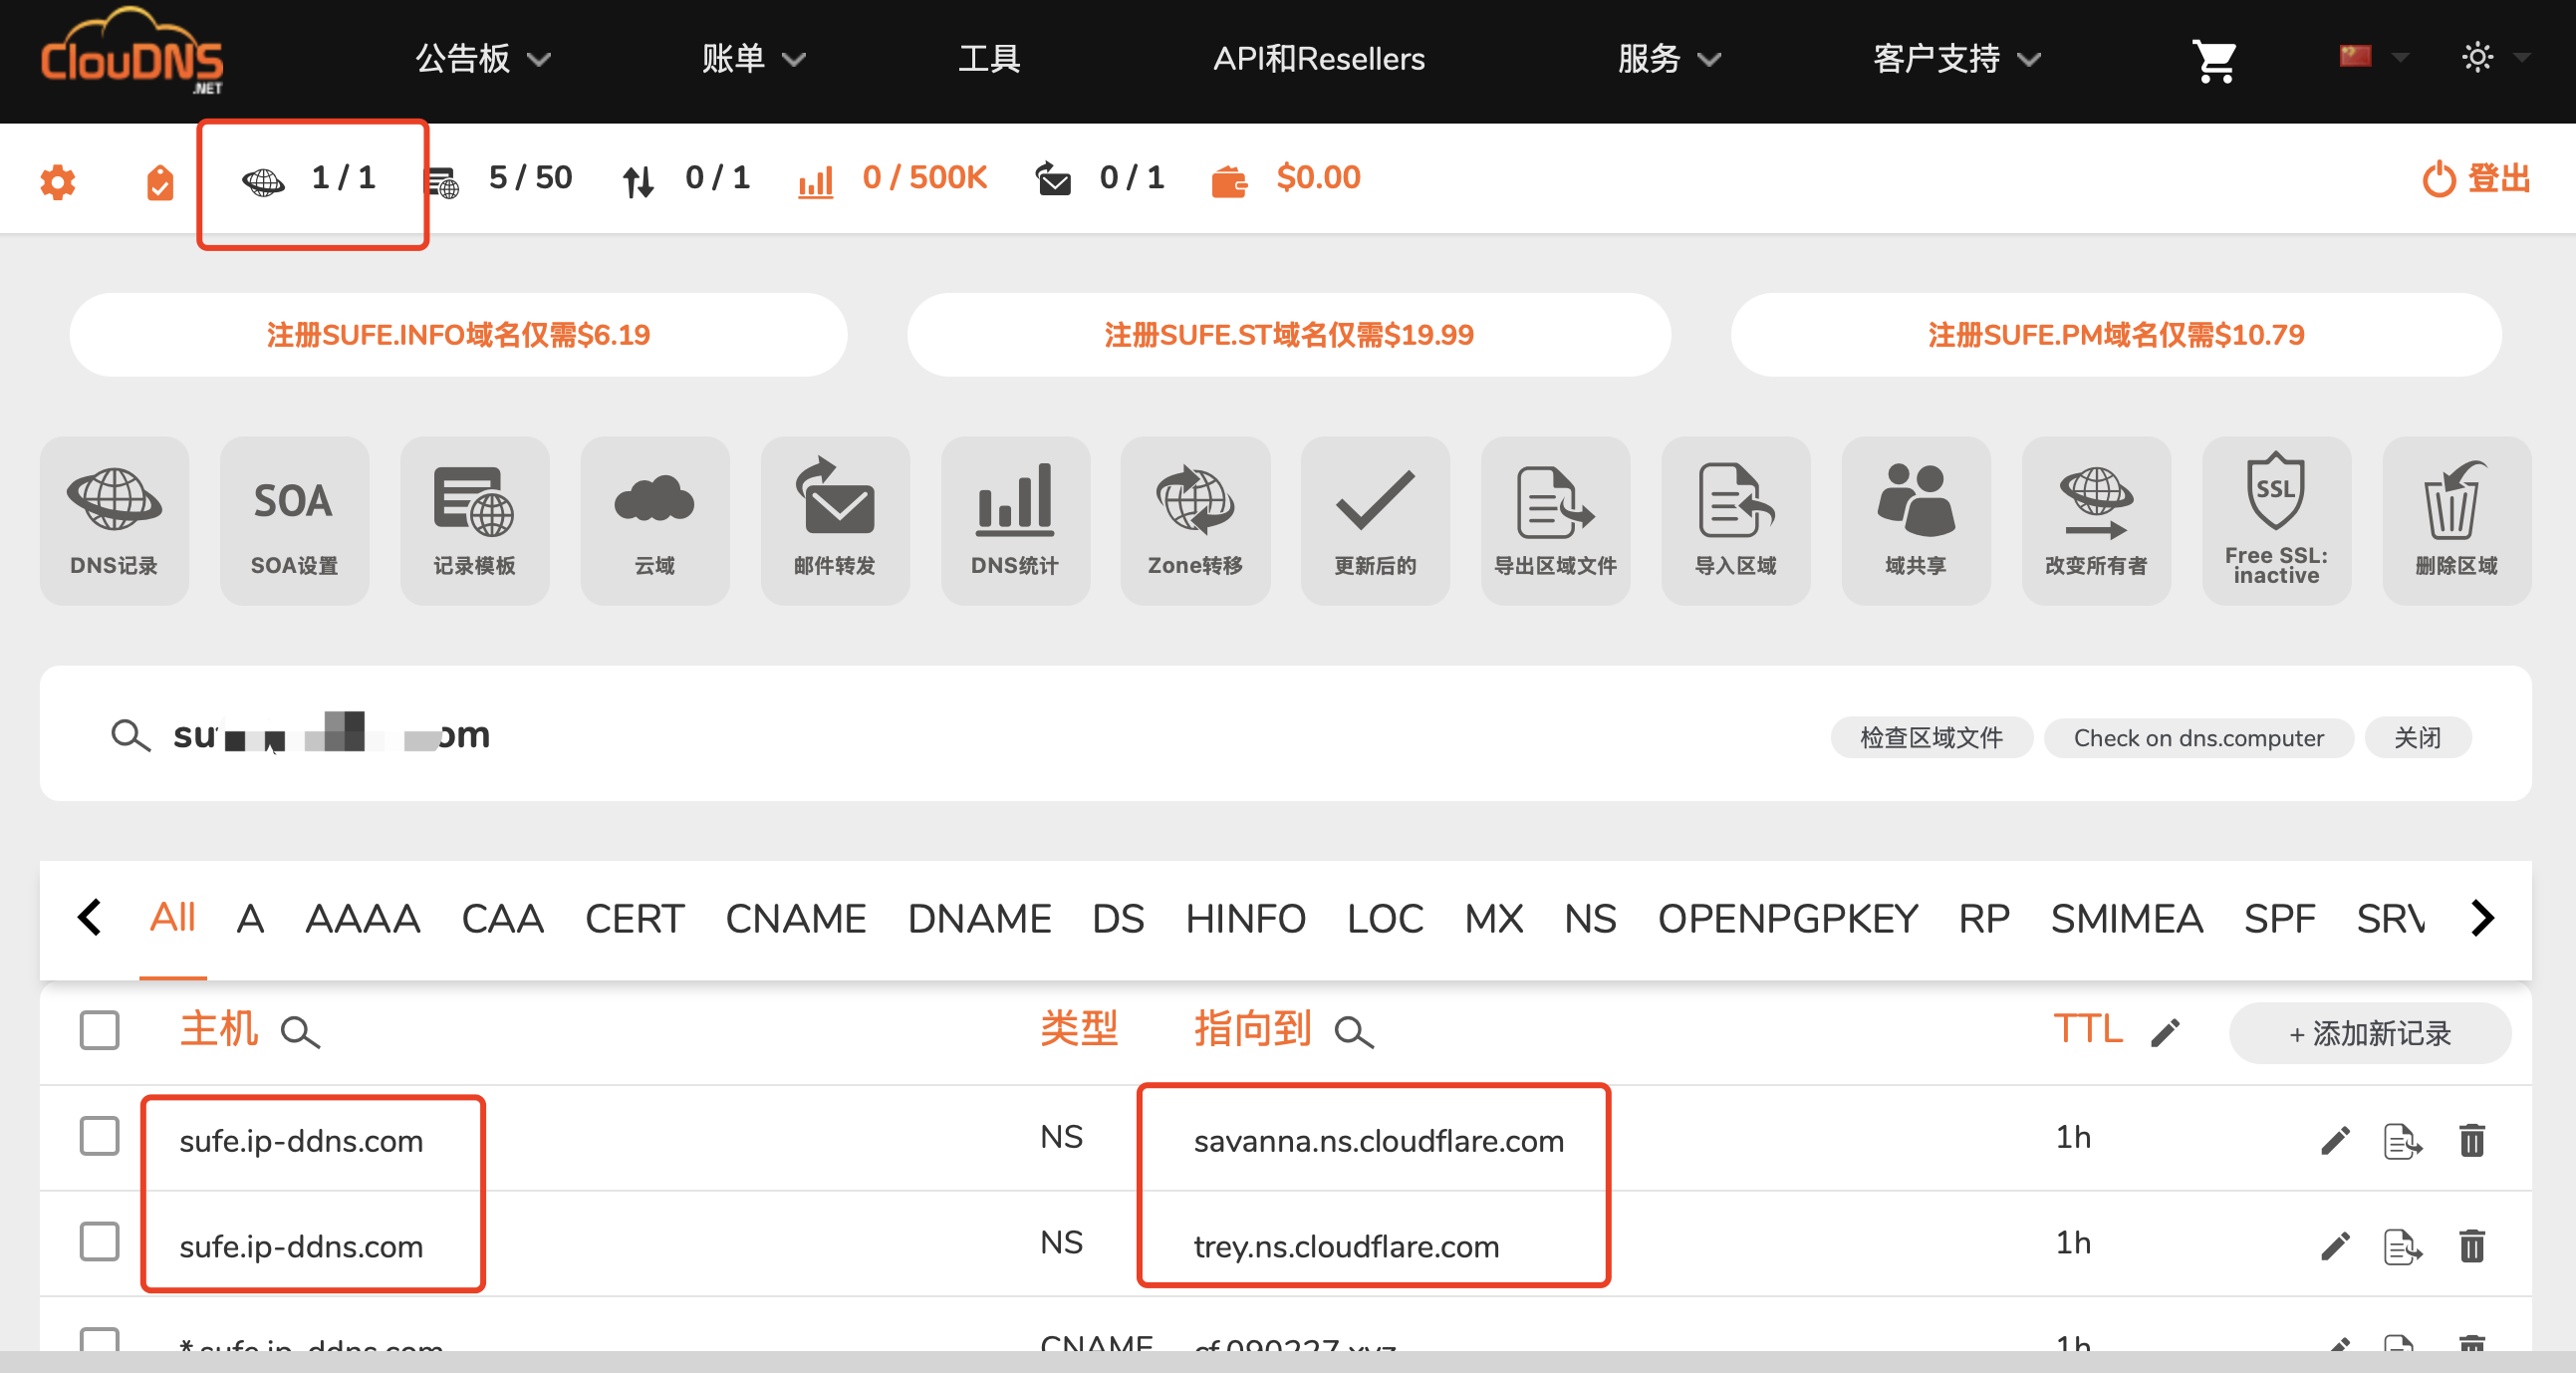The width and height of the screenshot is (2576, 1373).
Task: Edit the trey.ns.cloudflare.com record
Action: click(2334, 1245)
